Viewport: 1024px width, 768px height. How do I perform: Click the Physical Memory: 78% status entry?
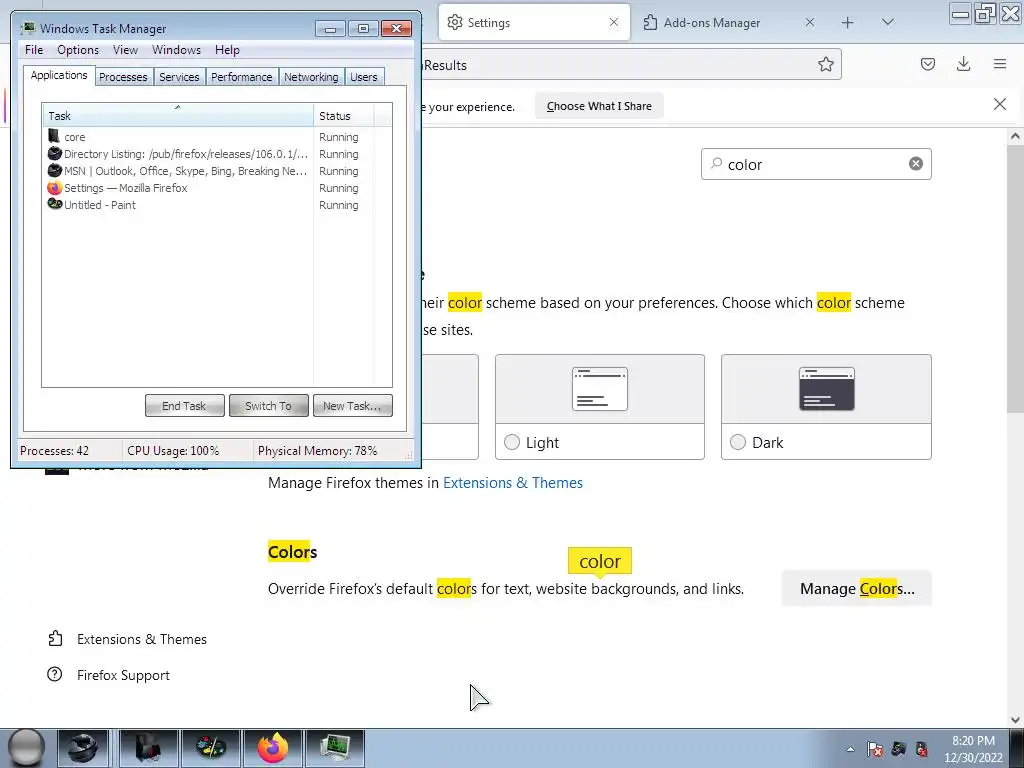pyautogui.click(x=317, y=451)
